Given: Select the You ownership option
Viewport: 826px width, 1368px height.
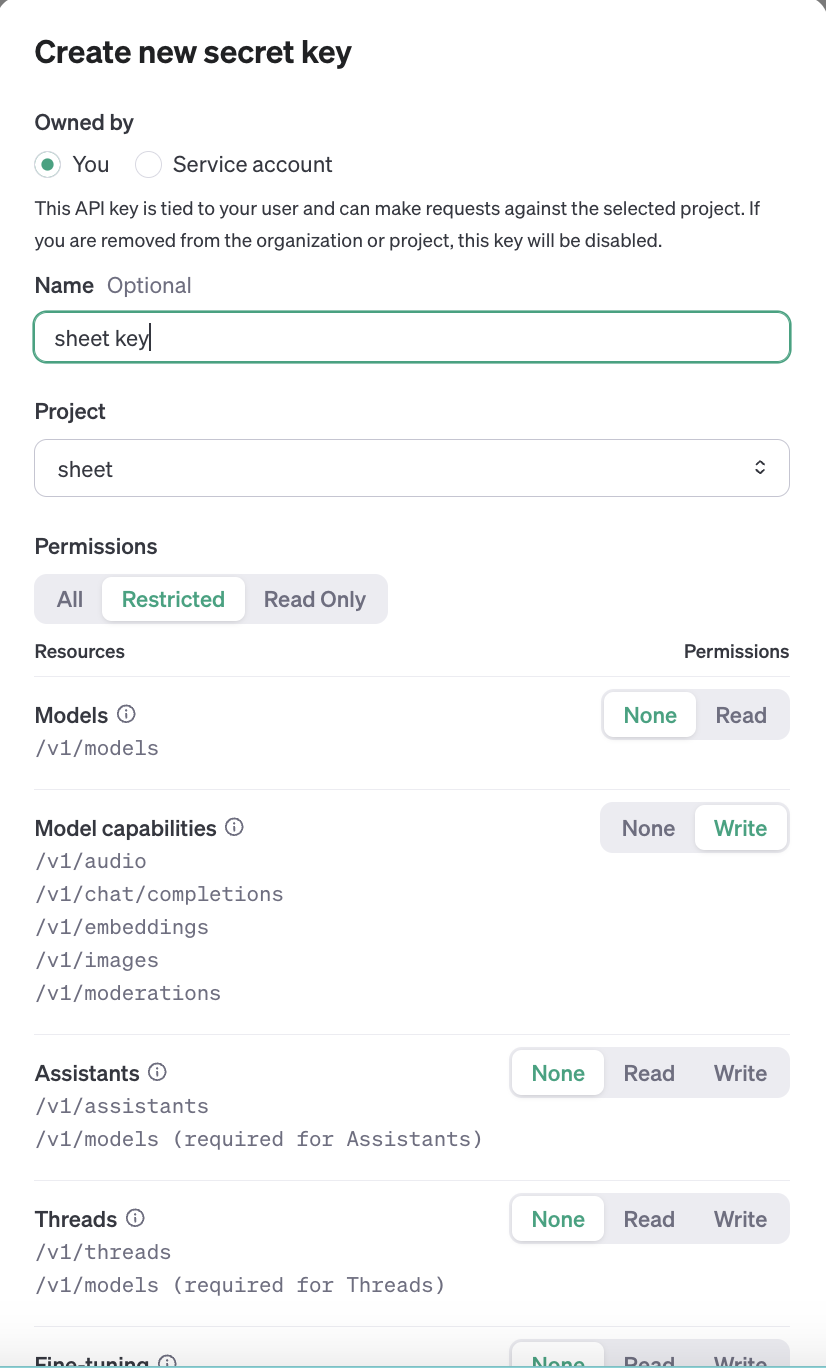Looking at the screenshot, I should pos(47,164).
